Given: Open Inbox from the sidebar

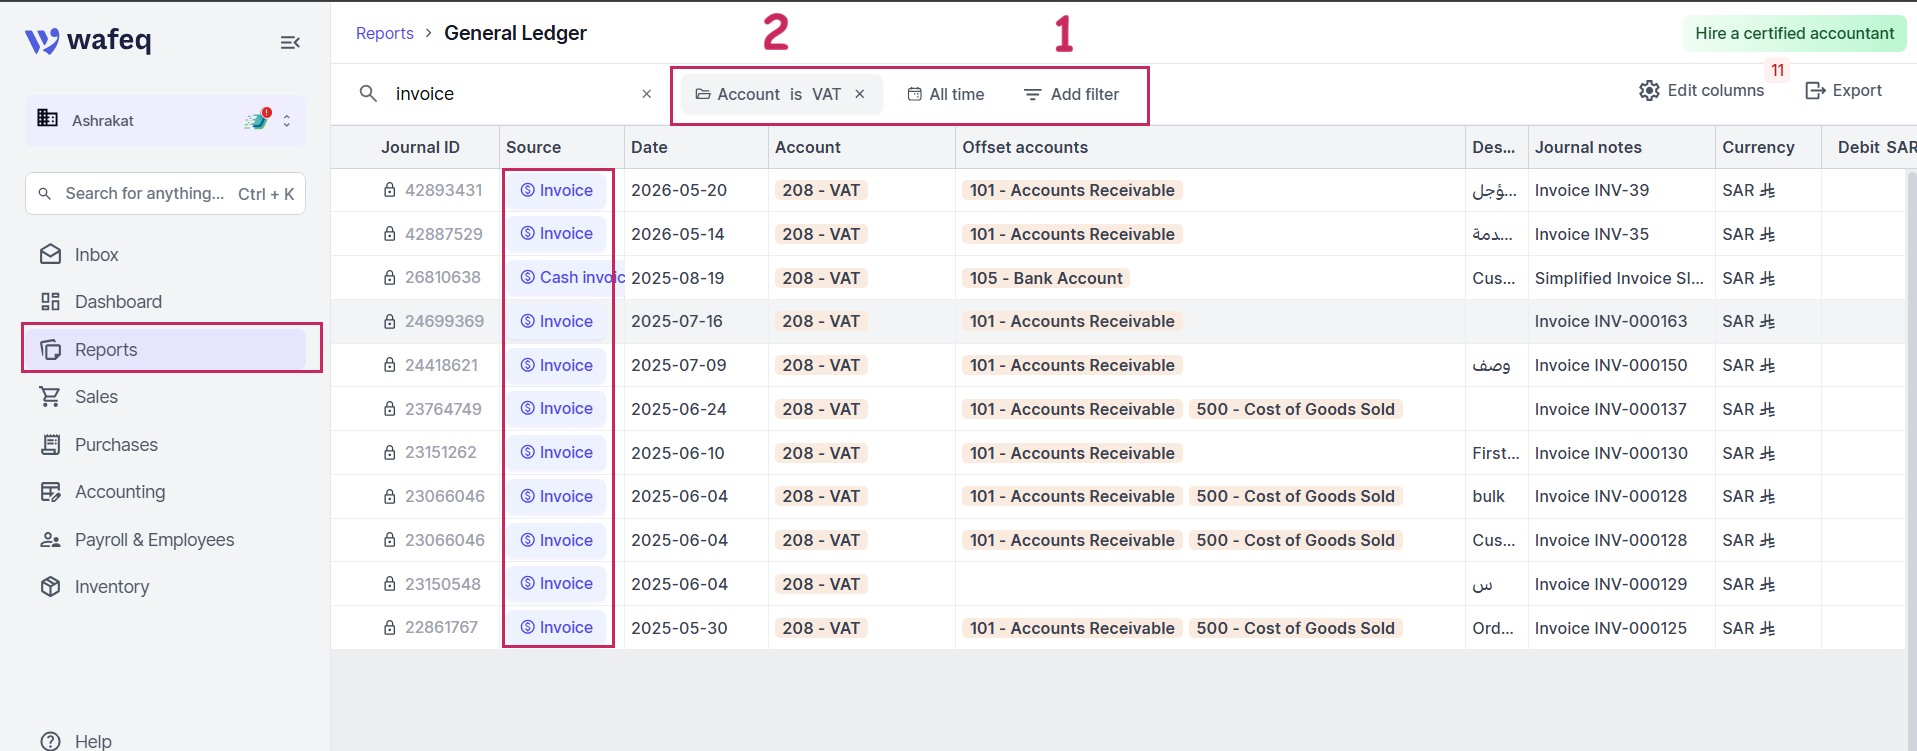Looking at the screenshot, I should (96, 255).
